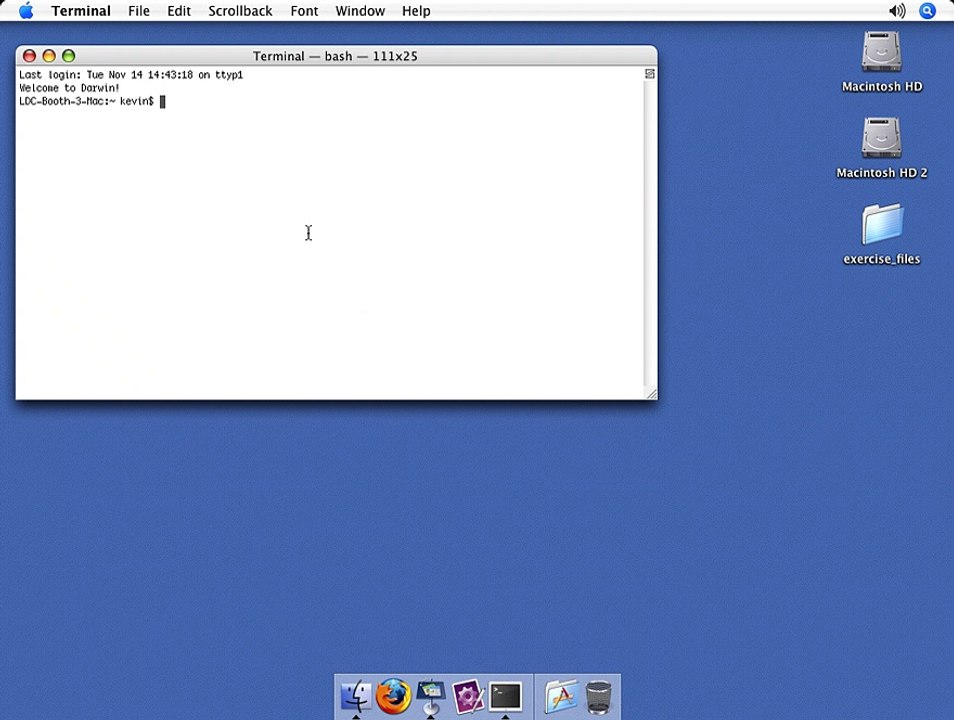
Task: Open the Scrollback menu
Action: pyautogui.click(x=240, y=11)
